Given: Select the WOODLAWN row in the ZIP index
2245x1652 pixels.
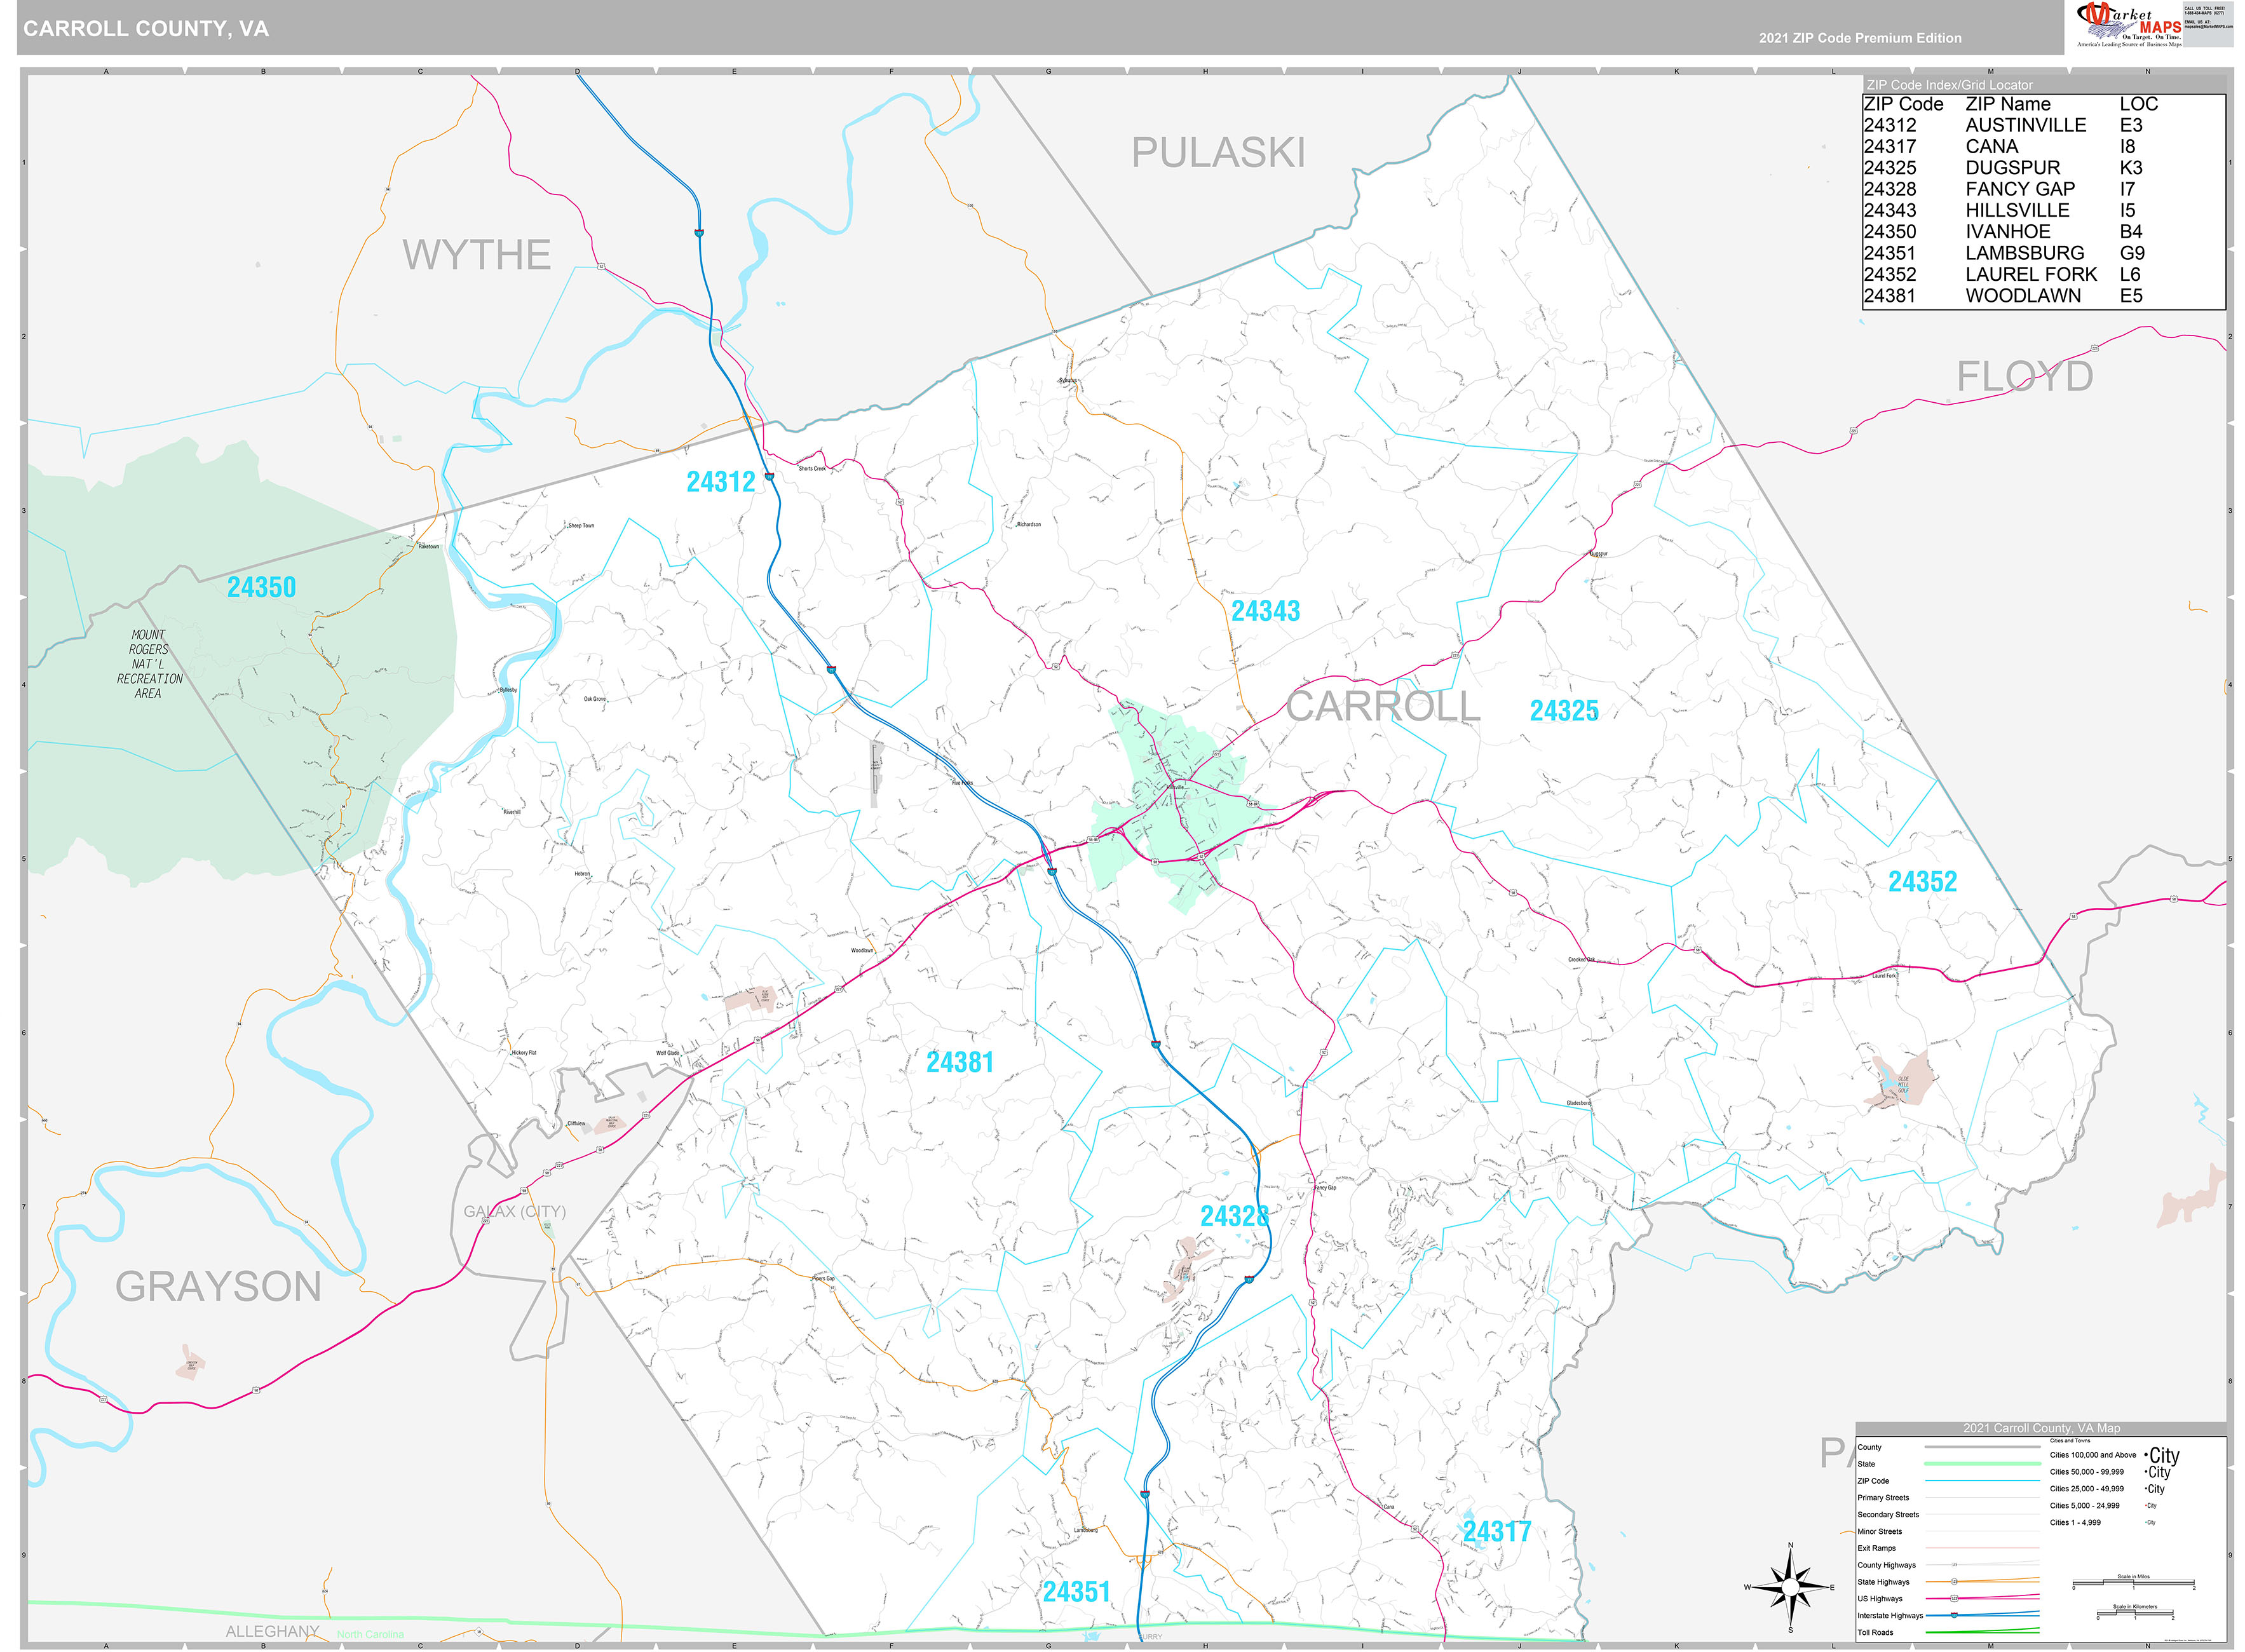Looking at the screenshot, I should coord(2043,295).
